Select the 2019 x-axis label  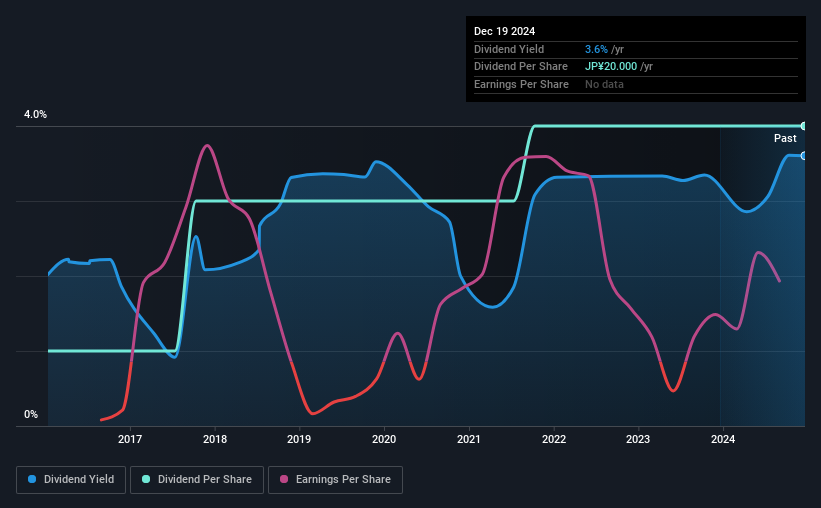point(299,439)
